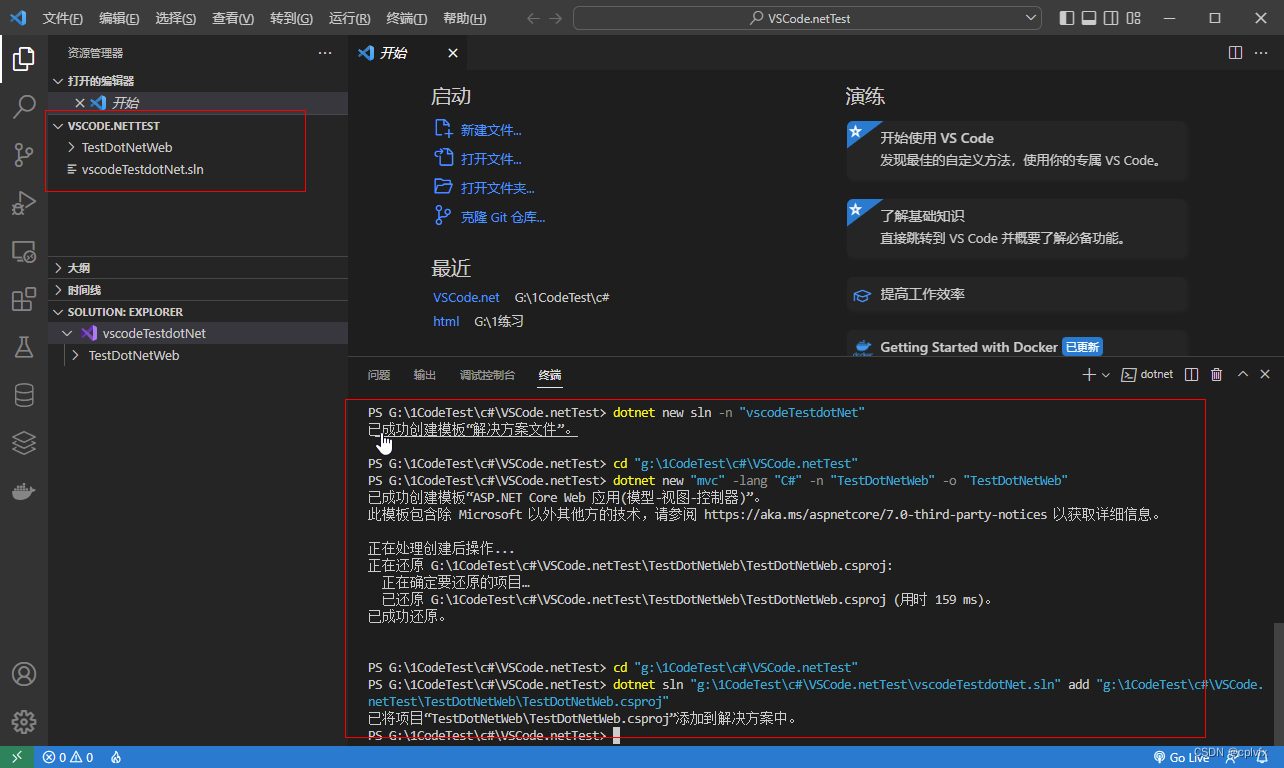
Task: Expand TestDotNetWeb project in Solution Explorer
Action: [76, 355]
